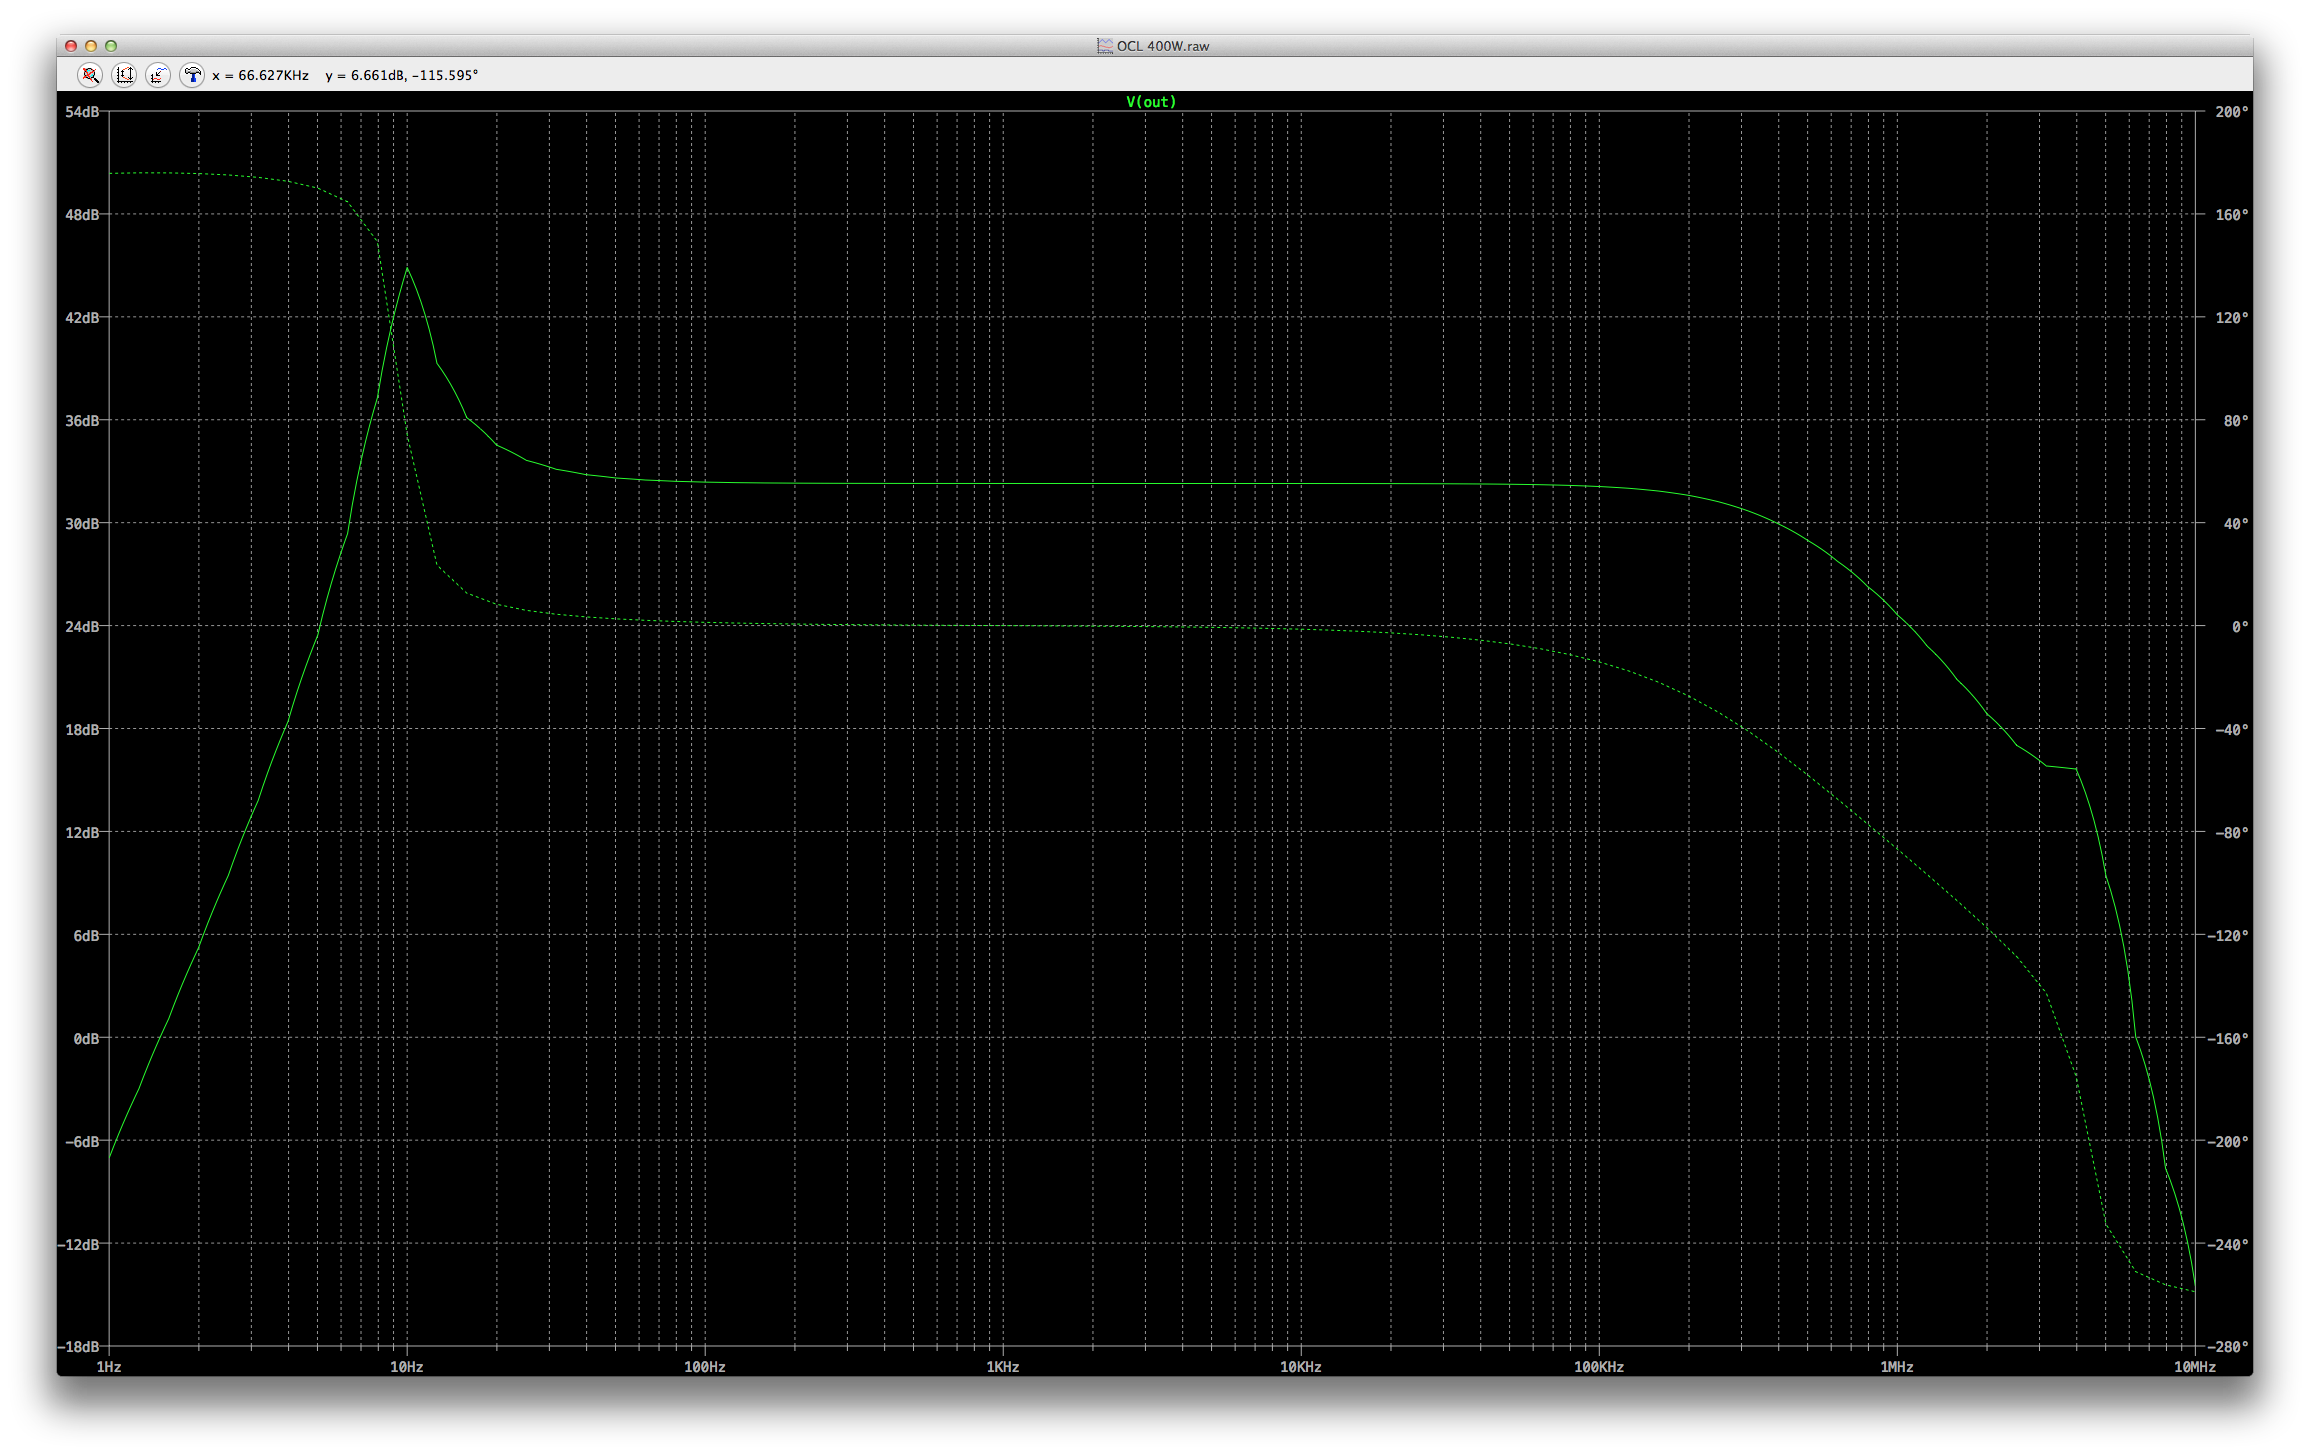Click the -280° phase axis label
2310x1455 pixels.
click(2228, 1347)
